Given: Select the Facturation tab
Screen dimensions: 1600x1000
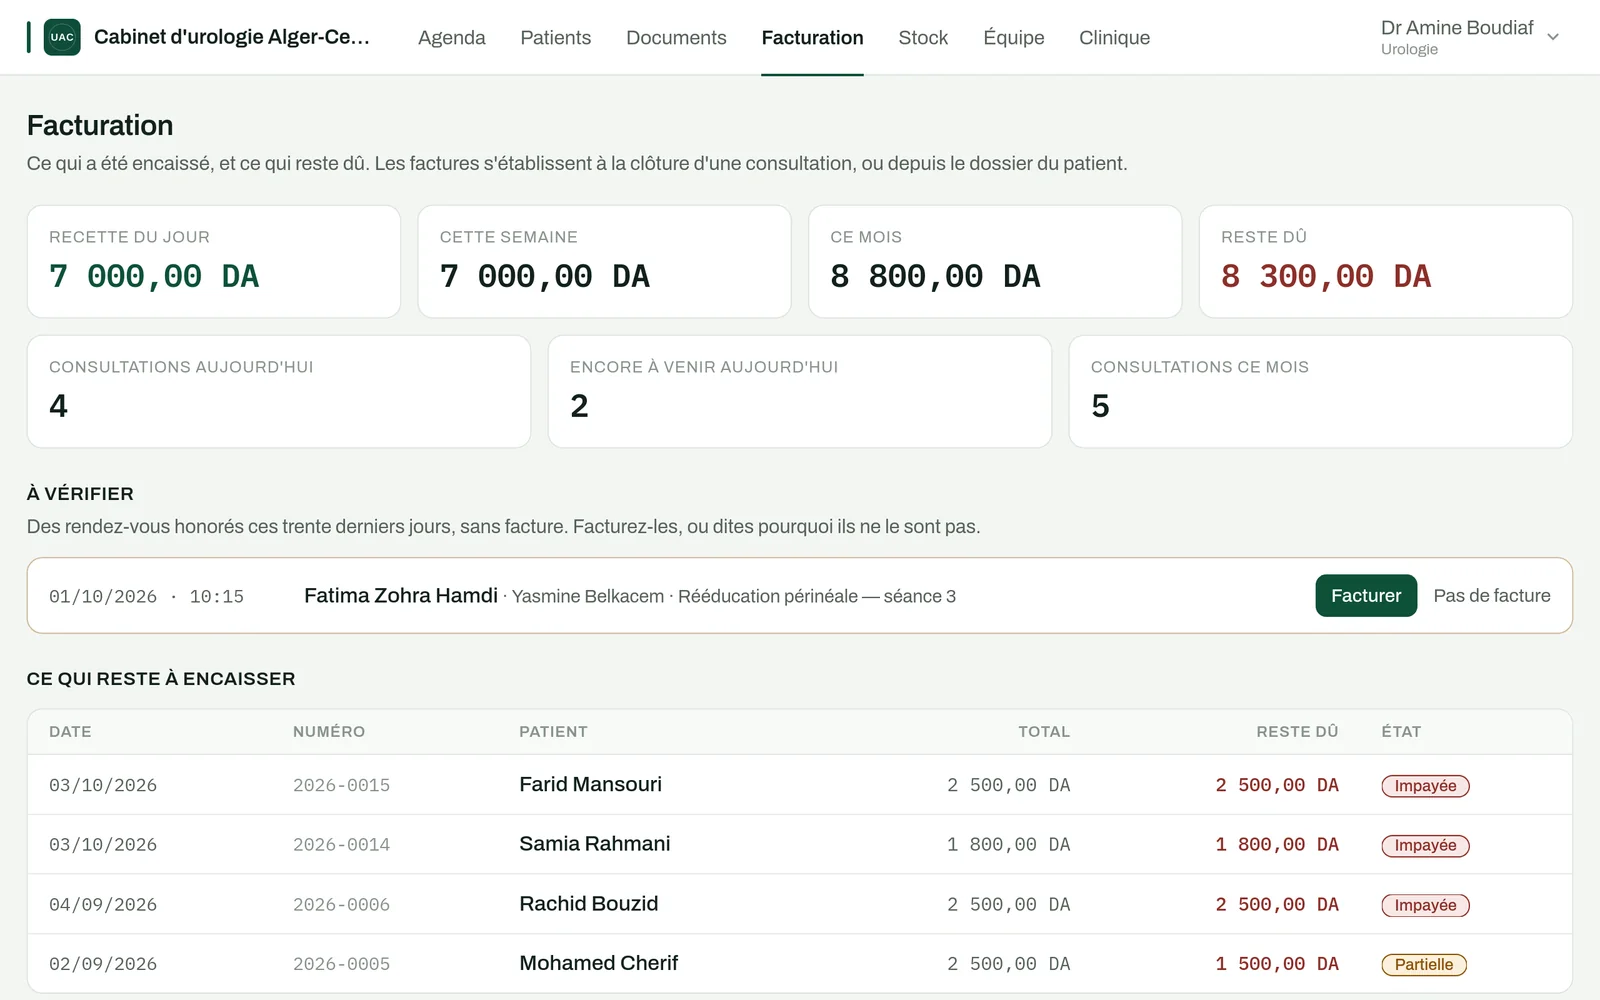Looking at the screenshot, I should click(812, 37).
